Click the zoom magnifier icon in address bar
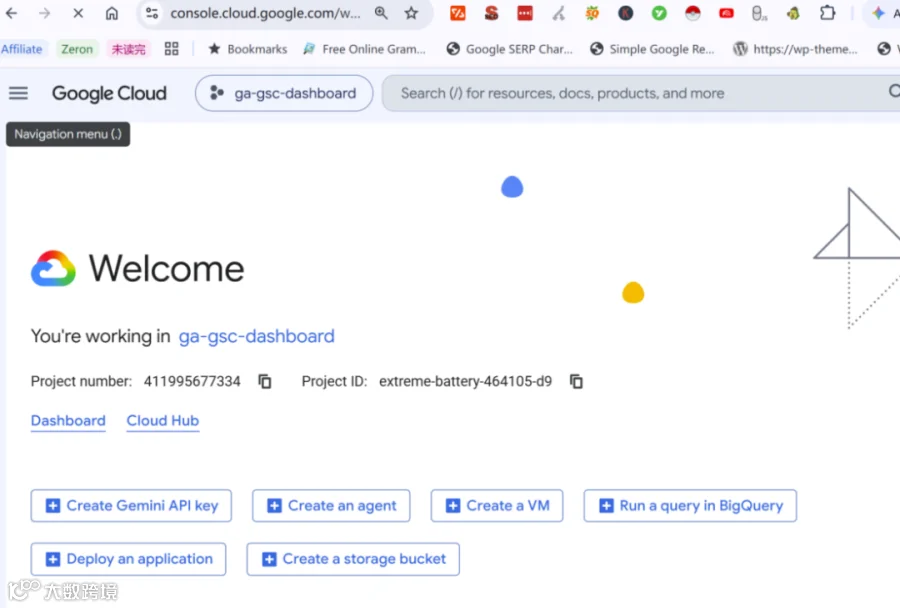This screenshot has width=900, height=608. tap(381, 13)
